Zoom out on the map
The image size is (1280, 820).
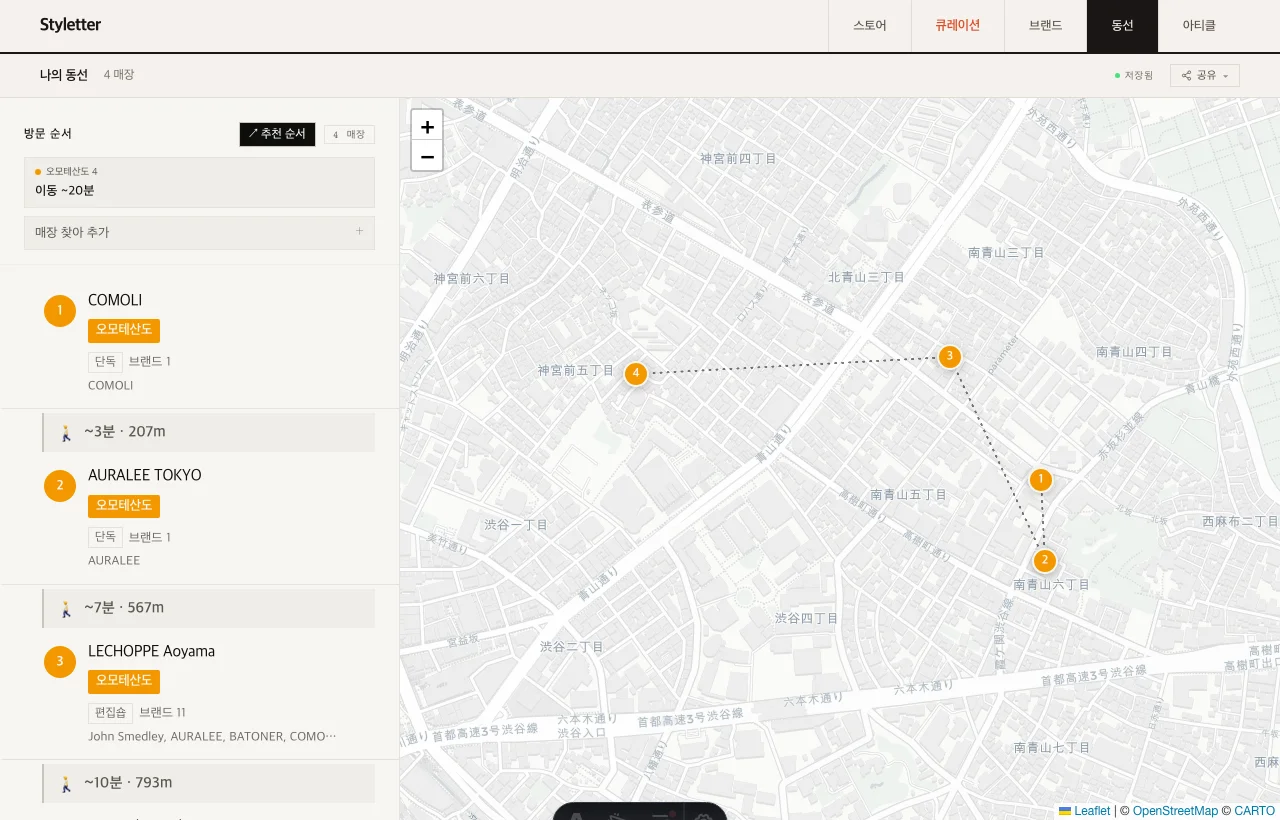pos(427,156)
